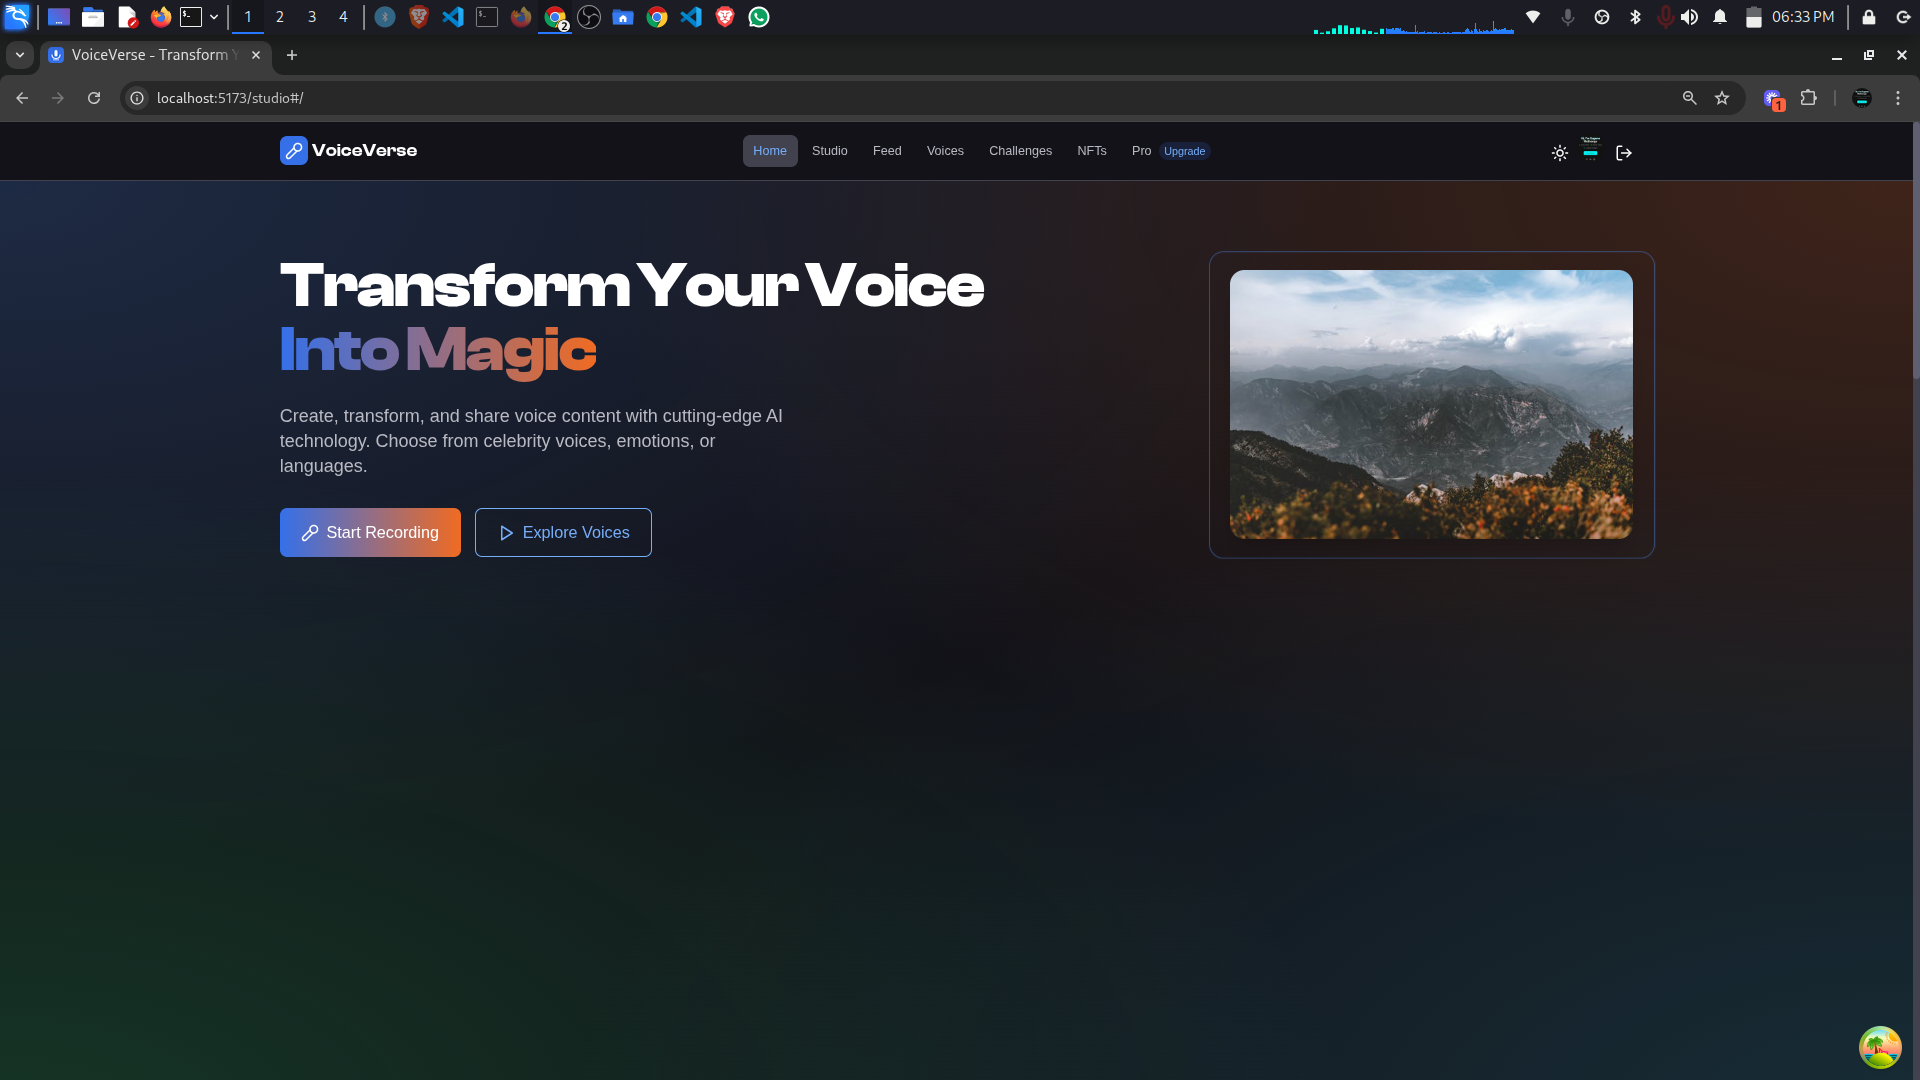Click the logout arrow icon
Screen dimensions: 1920x1080
1624,153
